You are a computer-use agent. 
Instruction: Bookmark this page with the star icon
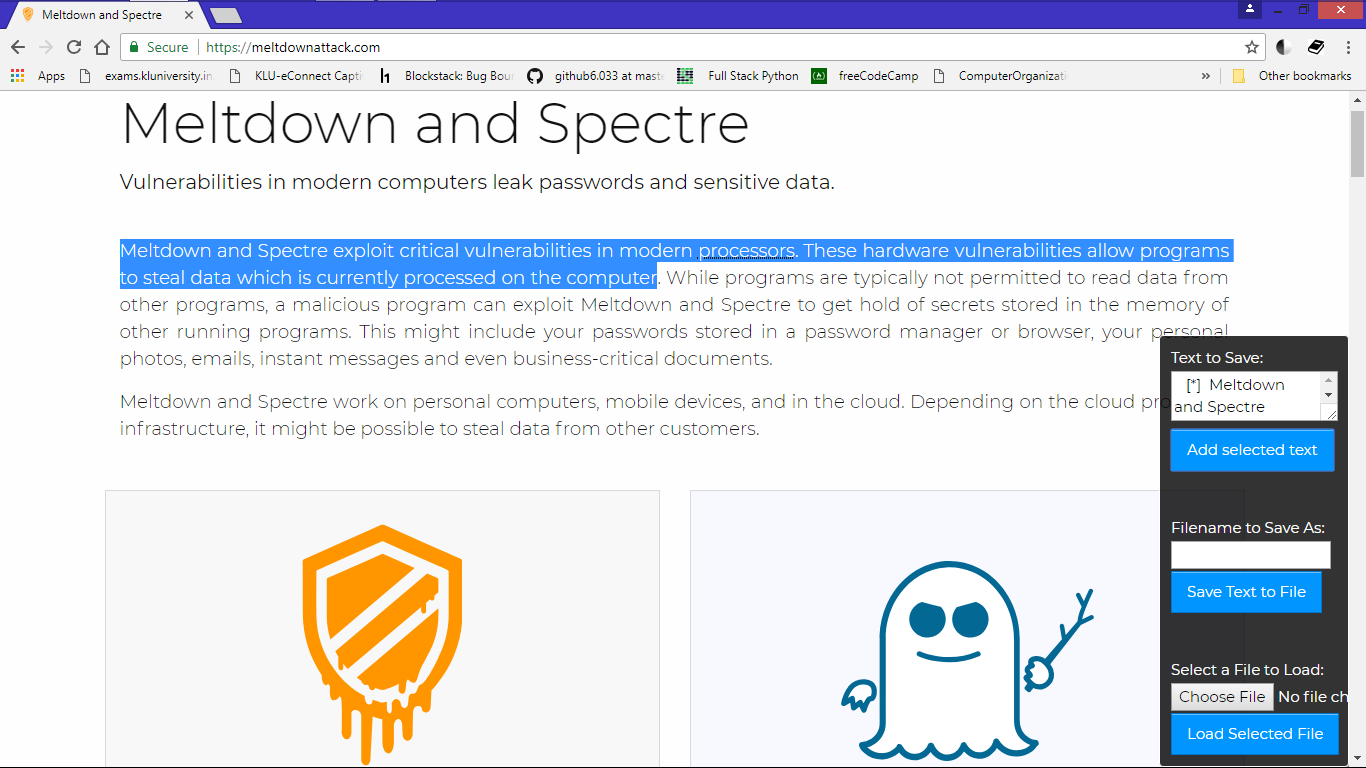[1251, 47]
